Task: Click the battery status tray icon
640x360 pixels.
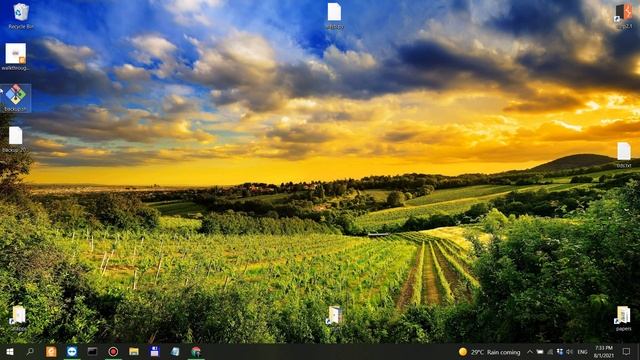Action: tap(540, 352)
